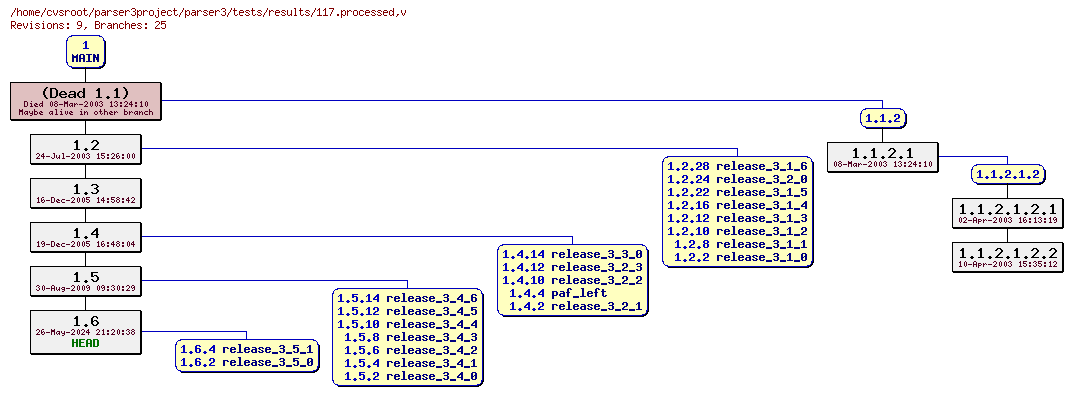The image size is (1072, 395).
Task: Select branch 1.4.10 release_3_2_2
Action: tap(572, 280)
